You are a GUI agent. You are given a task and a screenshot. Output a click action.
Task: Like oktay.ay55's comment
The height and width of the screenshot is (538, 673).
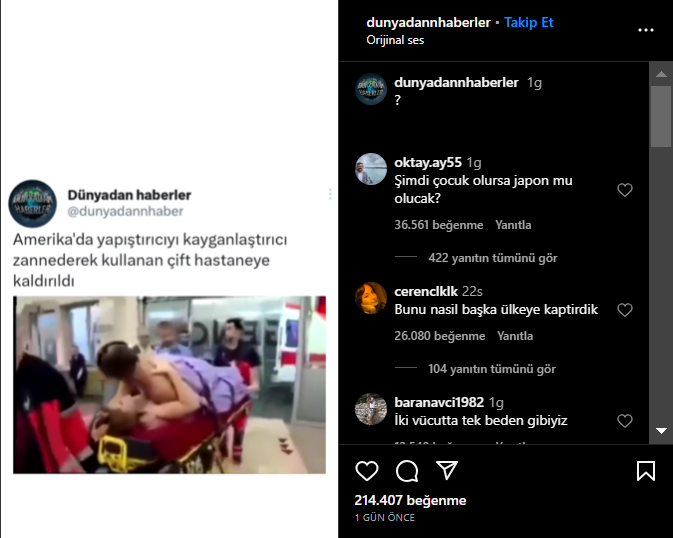click(625, 190)
